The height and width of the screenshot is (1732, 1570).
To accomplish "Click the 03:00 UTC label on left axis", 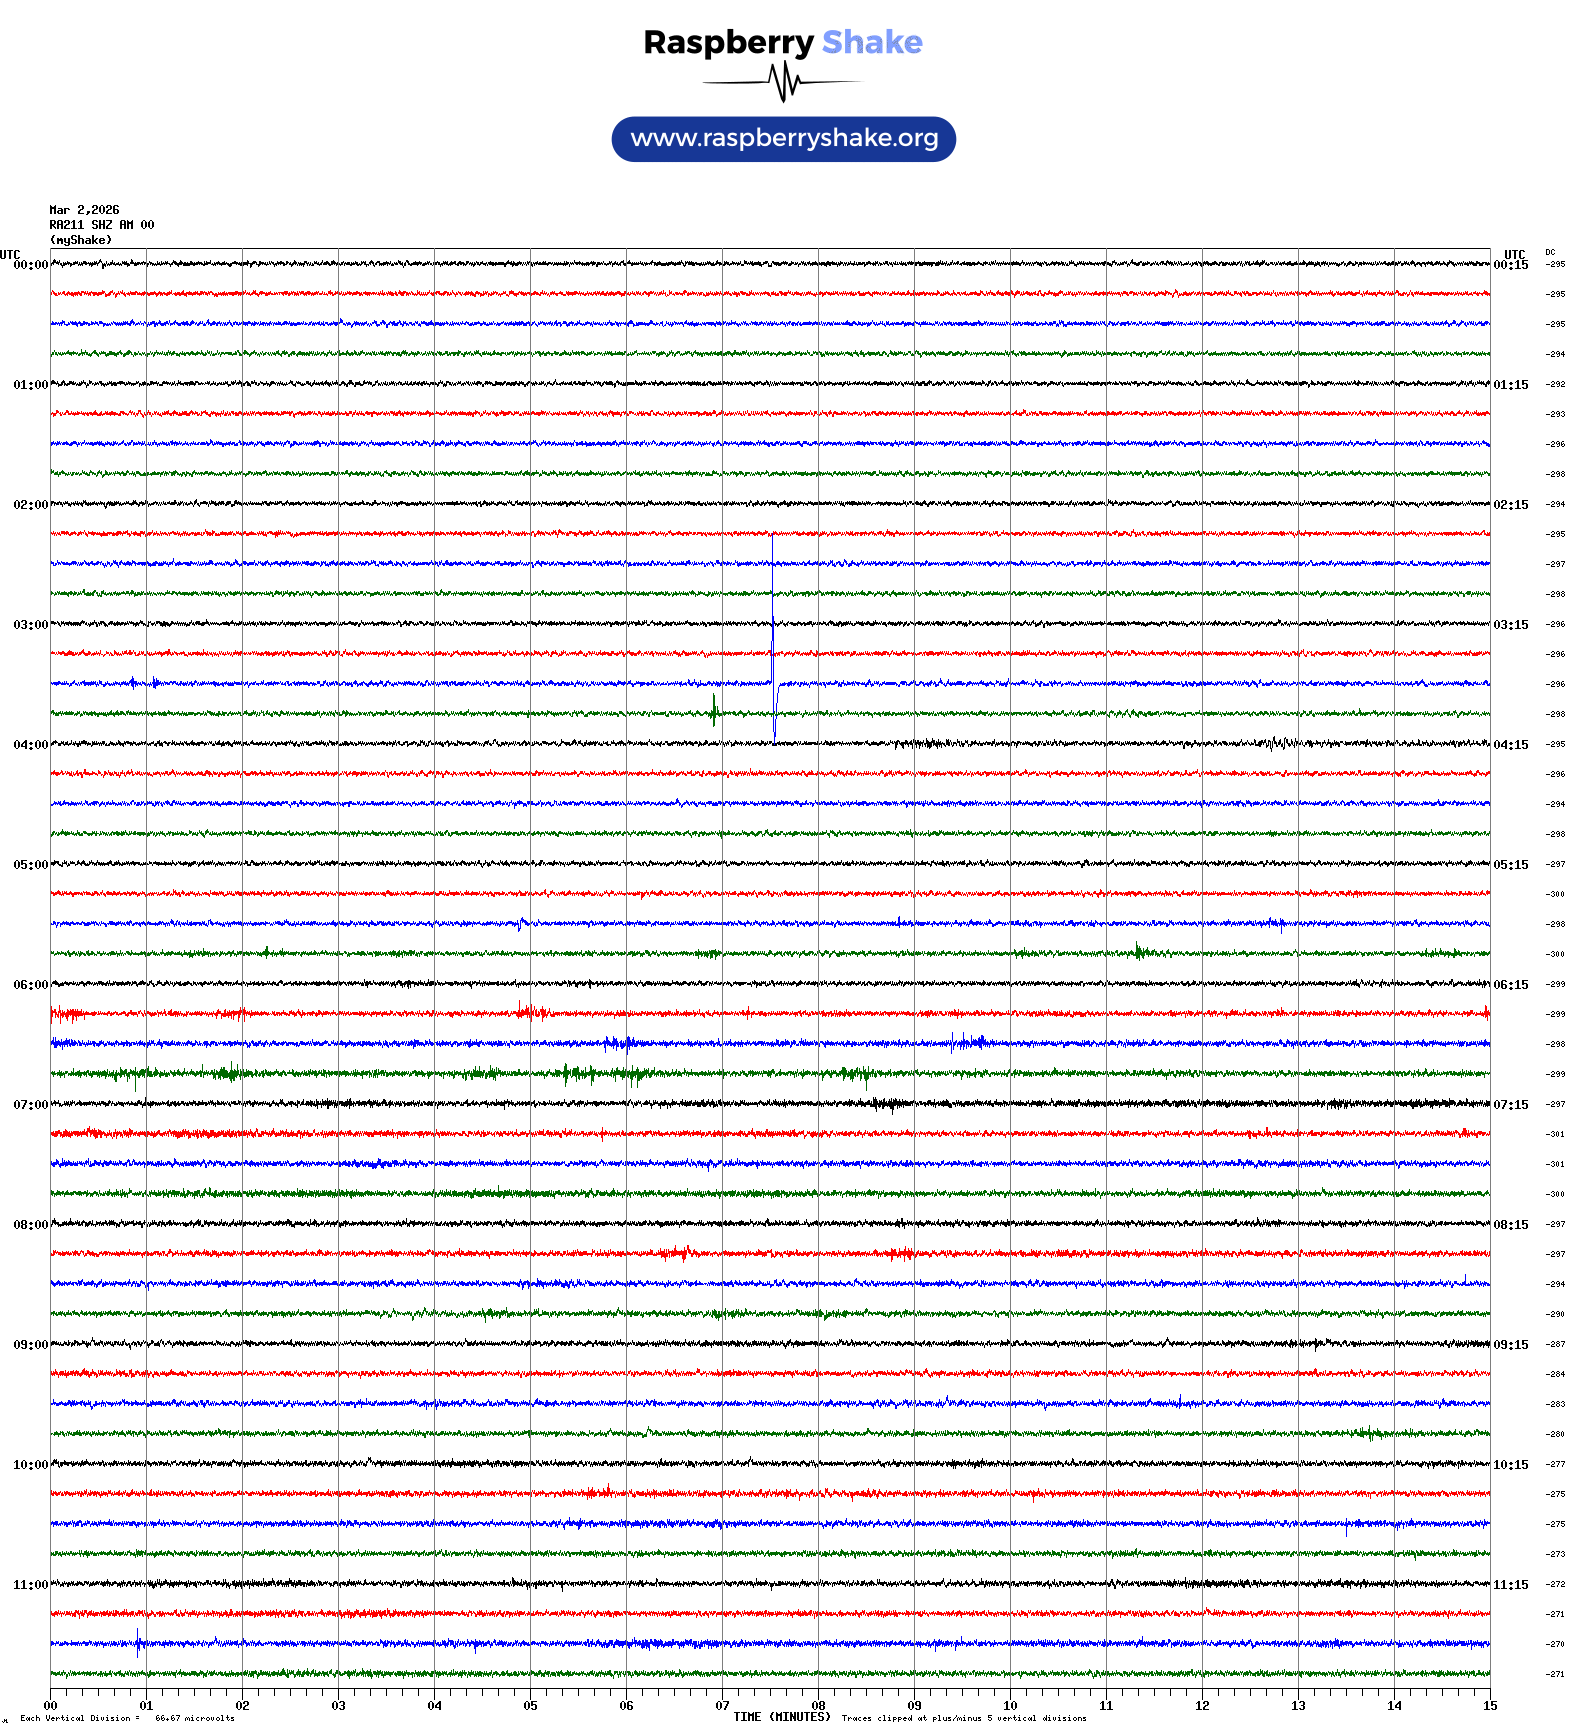I will pyautogui.click(x=30, y=625).
